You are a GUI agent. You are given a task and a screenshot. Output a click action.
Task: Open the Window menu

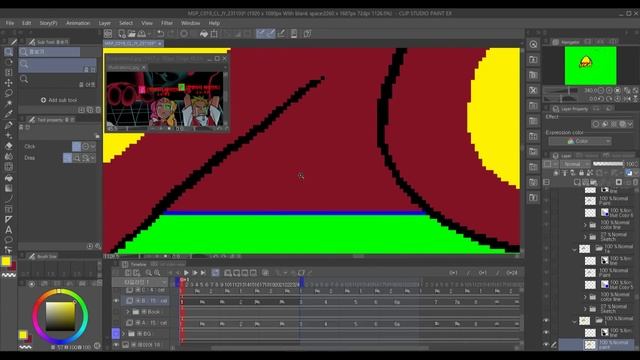(x=191, y=23)
